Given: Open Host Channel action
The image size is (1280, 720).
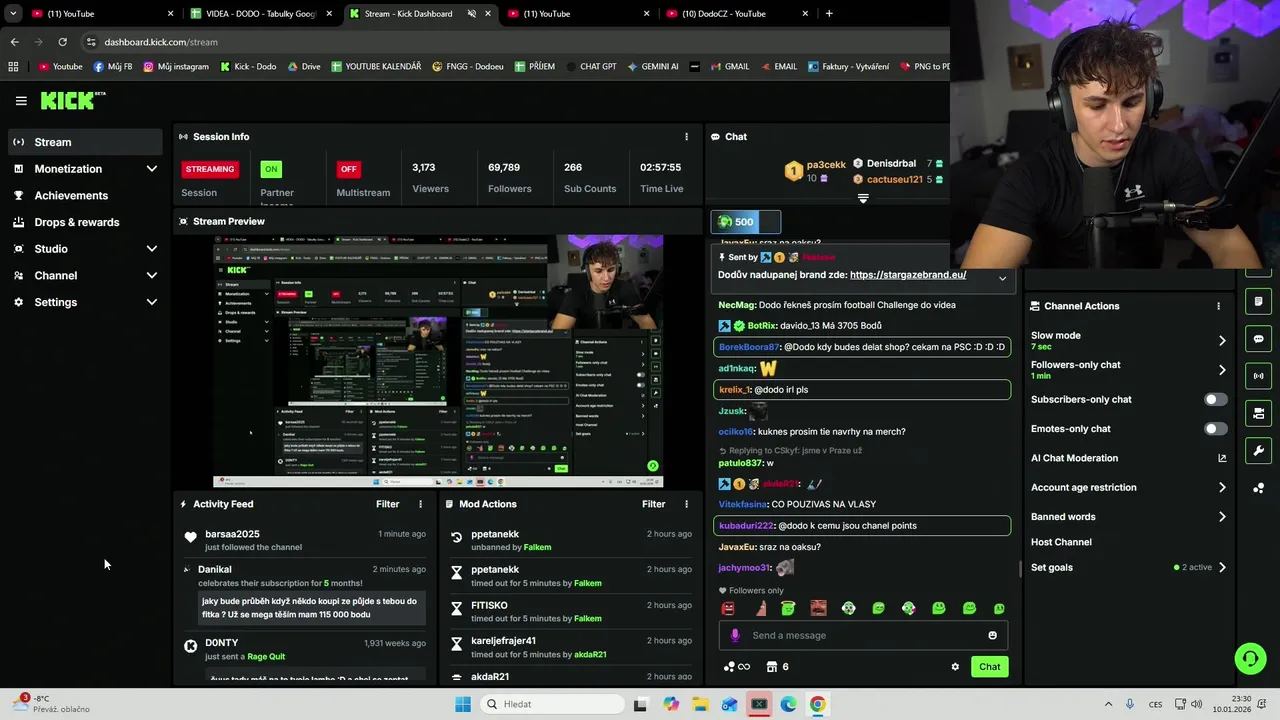Looking at the screenshot, I should (x=1061, y=542).
